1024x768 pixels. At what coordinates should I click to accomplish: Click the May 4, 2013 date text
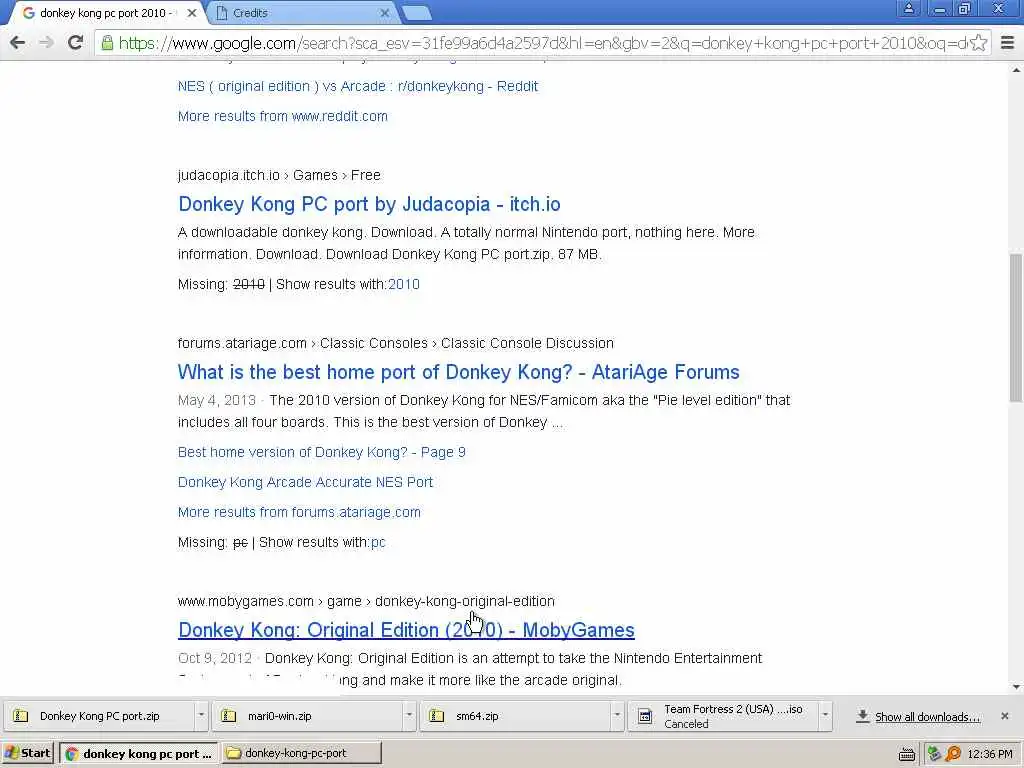click(x=217, y=400)
